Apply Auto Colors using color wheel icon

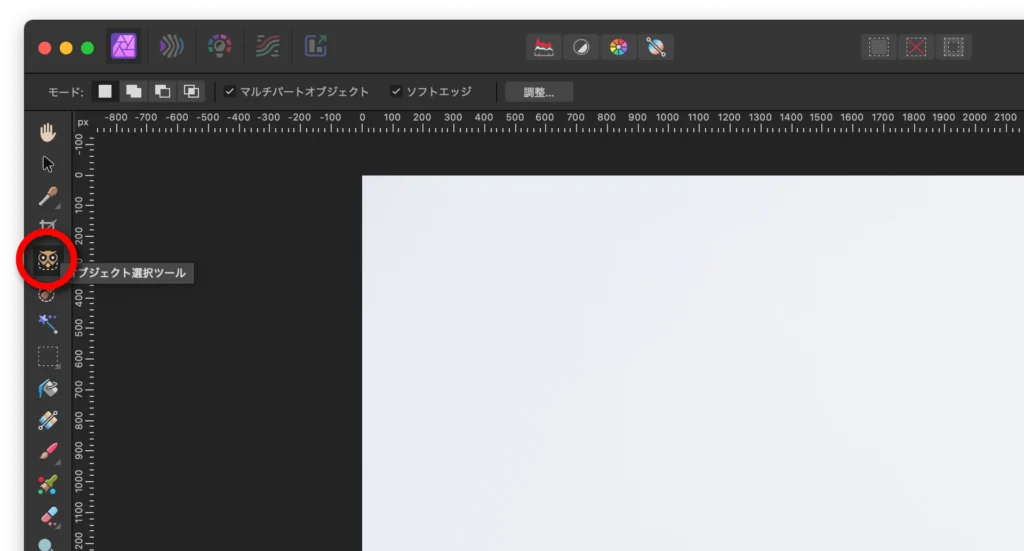(619, 47)
